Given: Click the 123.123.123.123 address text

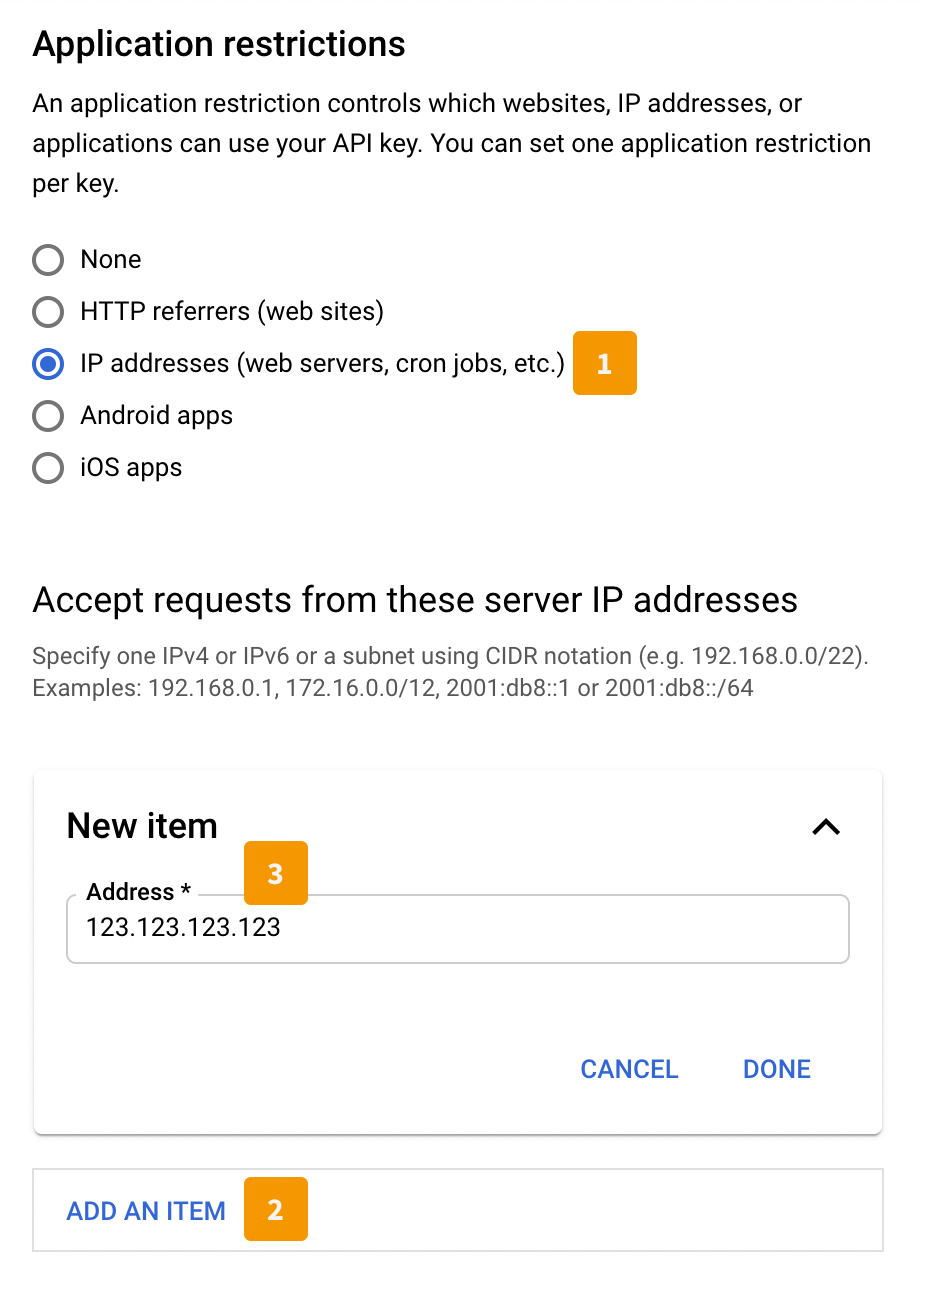Looking at the screenshot, I should [183, 927].
